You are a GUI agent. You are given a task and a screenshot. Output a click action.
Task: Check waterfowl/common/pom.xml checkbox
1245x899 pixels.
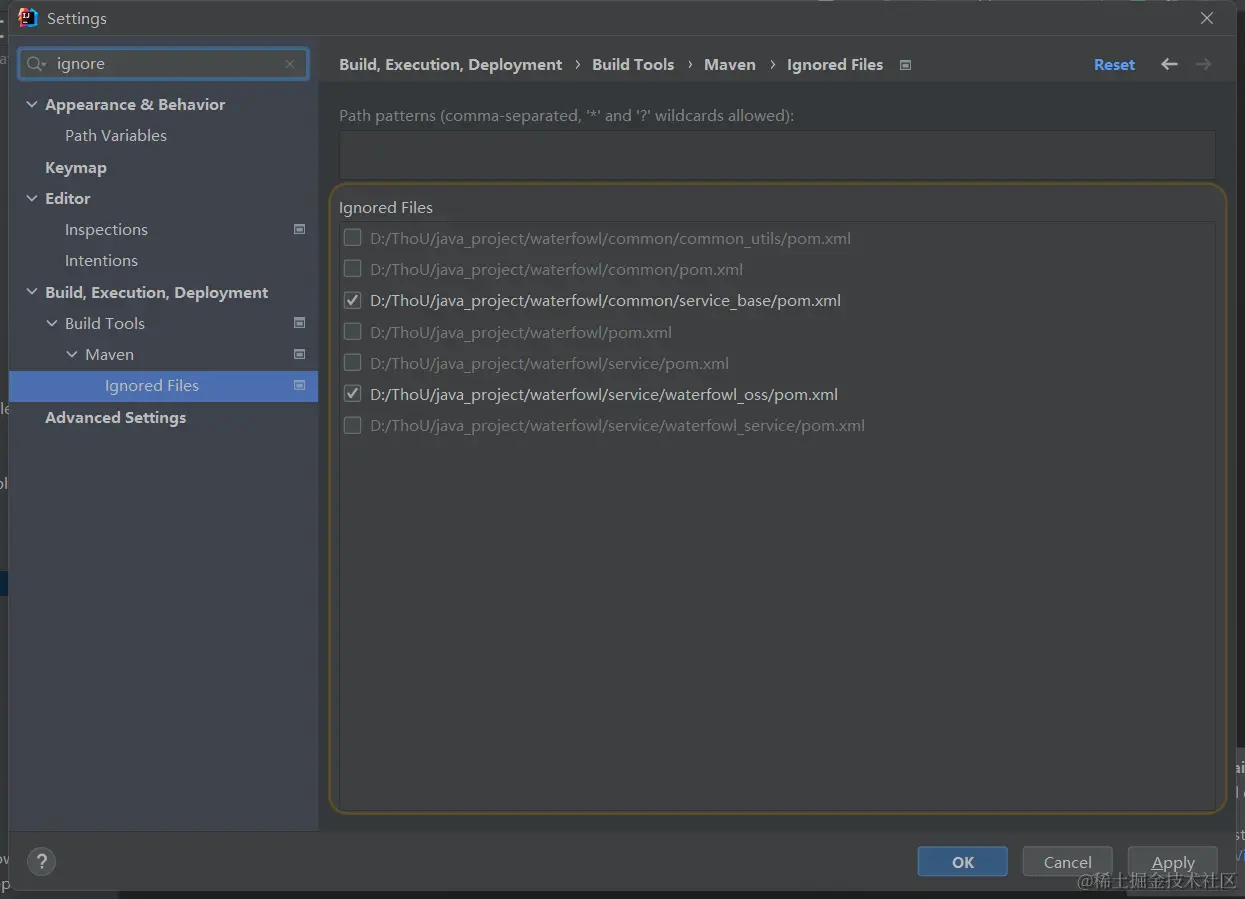point(352,269)
